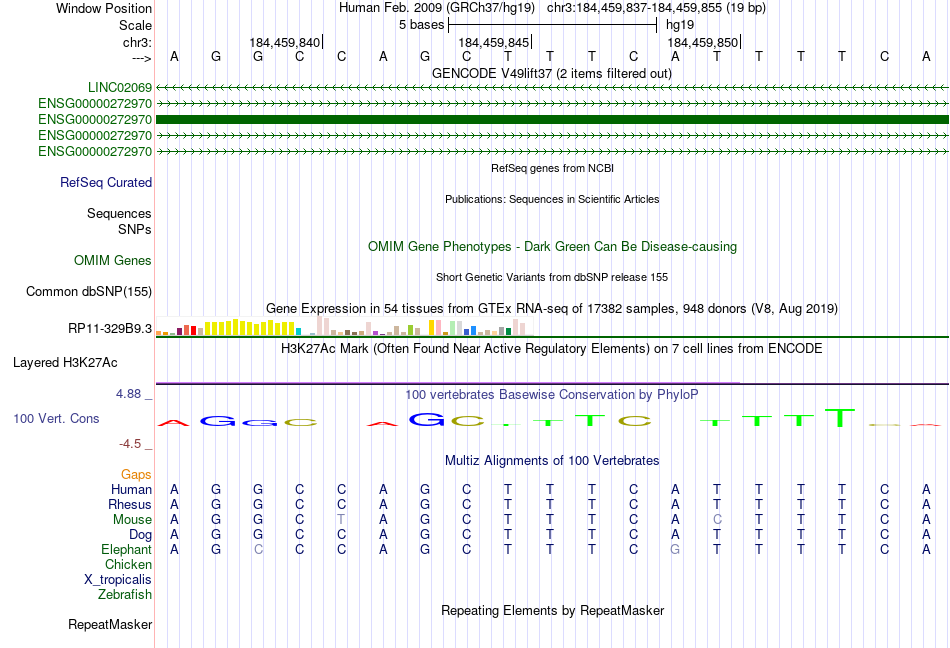Click Repeating Elements by RepeatMasker title
Image resolution: width=950 pixels, height=648 pixels.
[552, 610]
